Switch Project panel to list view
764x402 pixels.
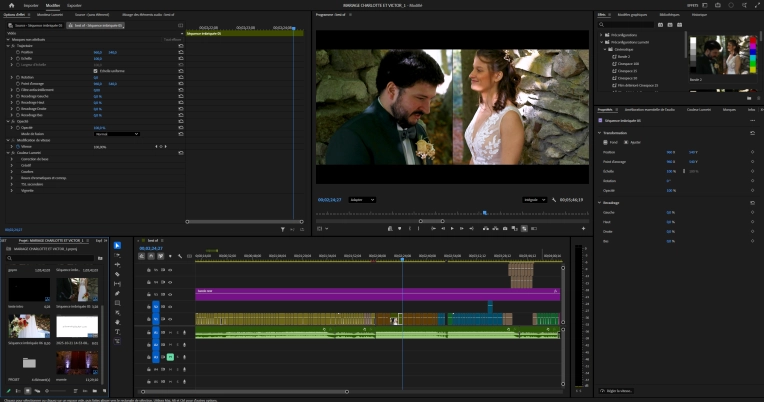(18, 391)
